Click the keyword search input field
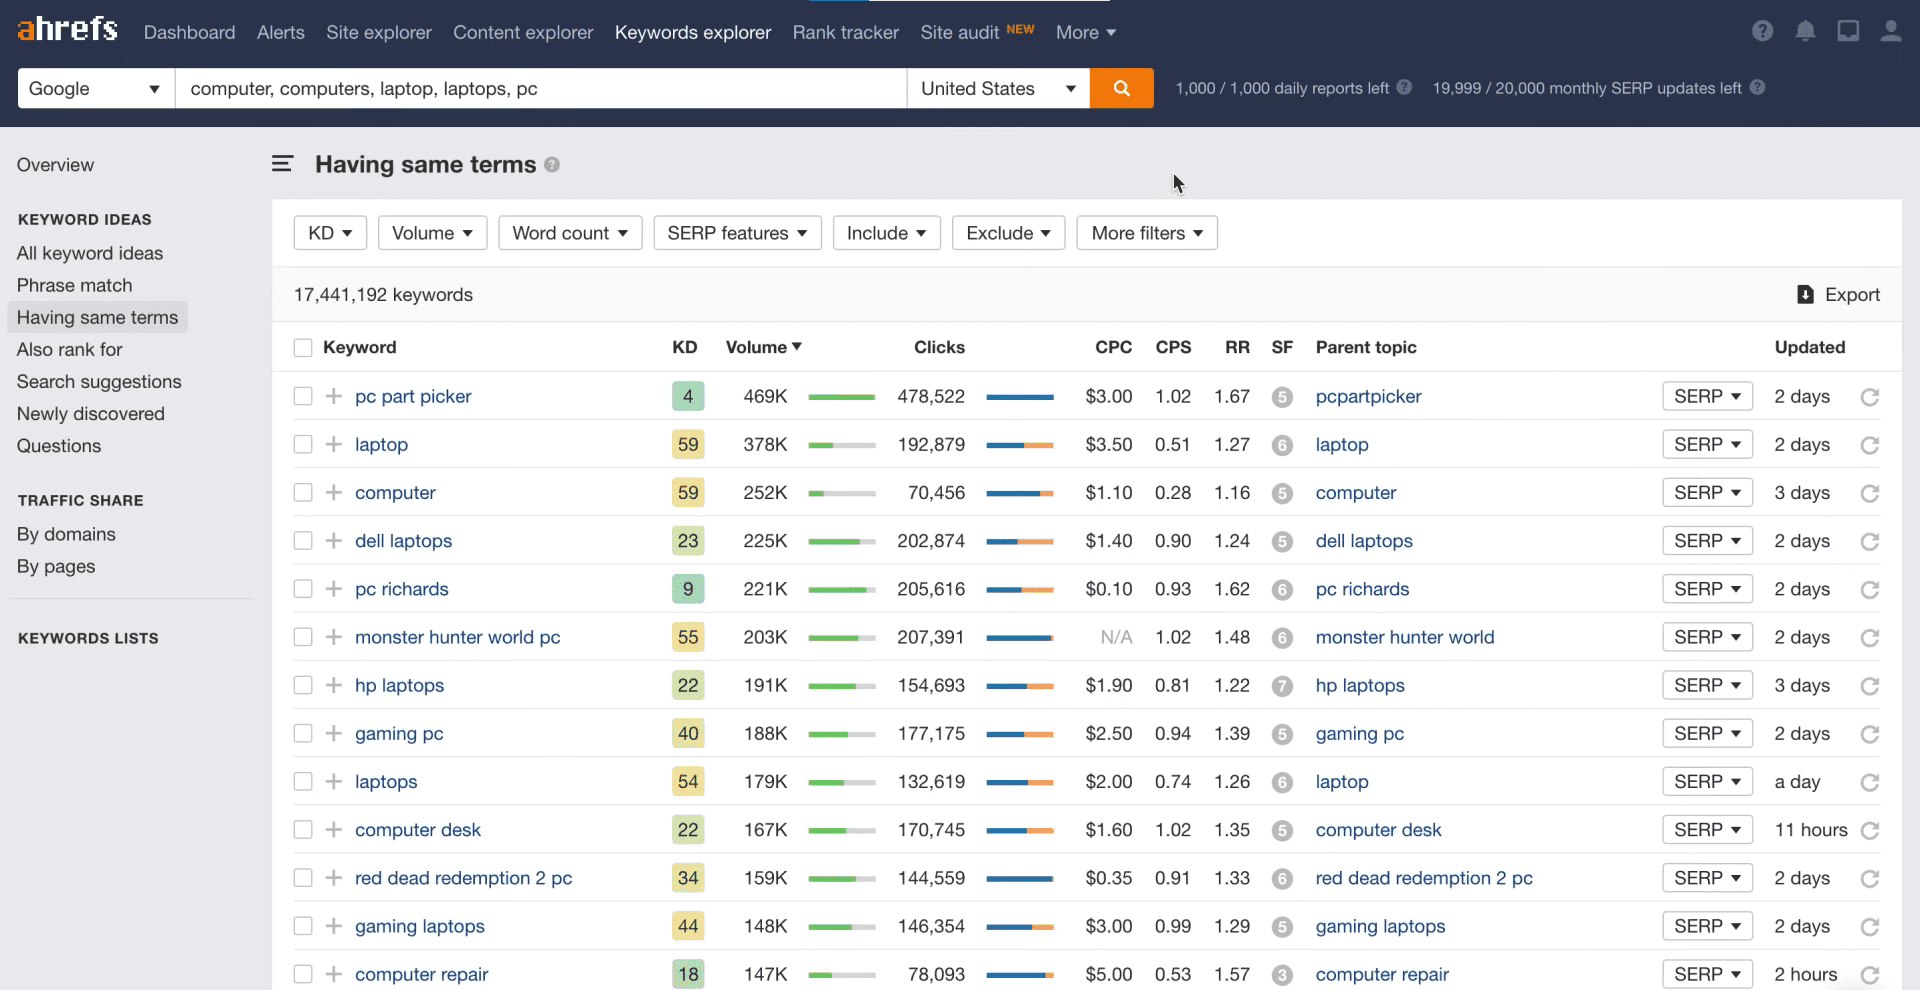 [540, 88]
